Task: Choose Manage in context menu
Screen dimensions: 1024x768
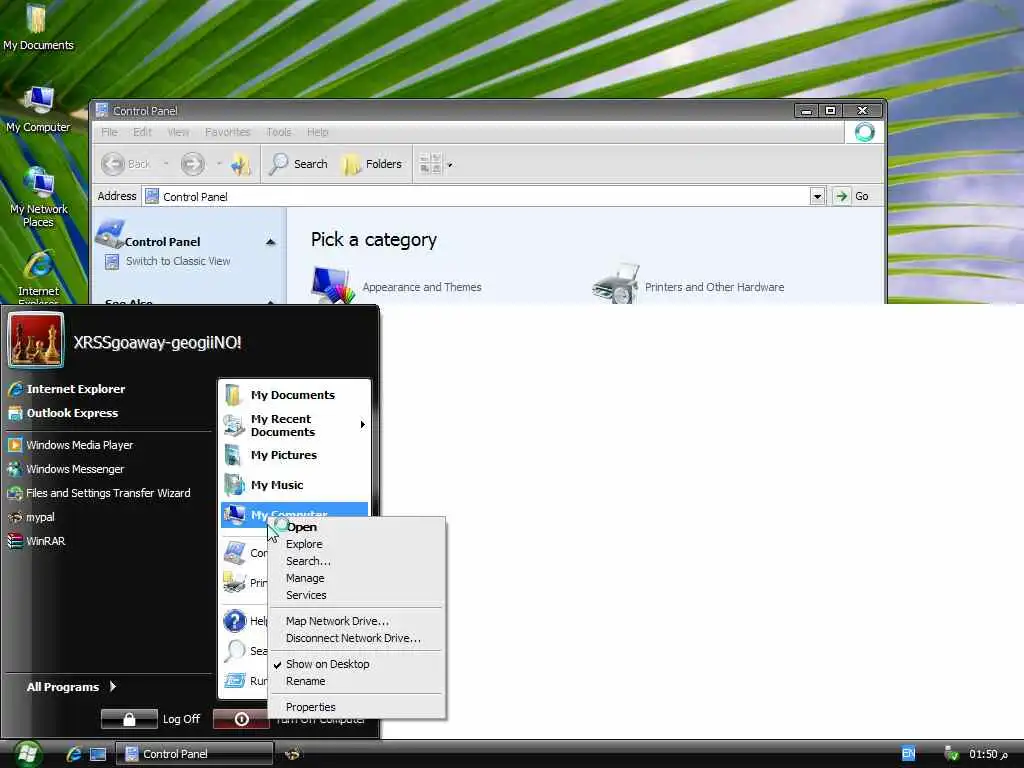Action: pyautogui.click(x=305, y=578)
